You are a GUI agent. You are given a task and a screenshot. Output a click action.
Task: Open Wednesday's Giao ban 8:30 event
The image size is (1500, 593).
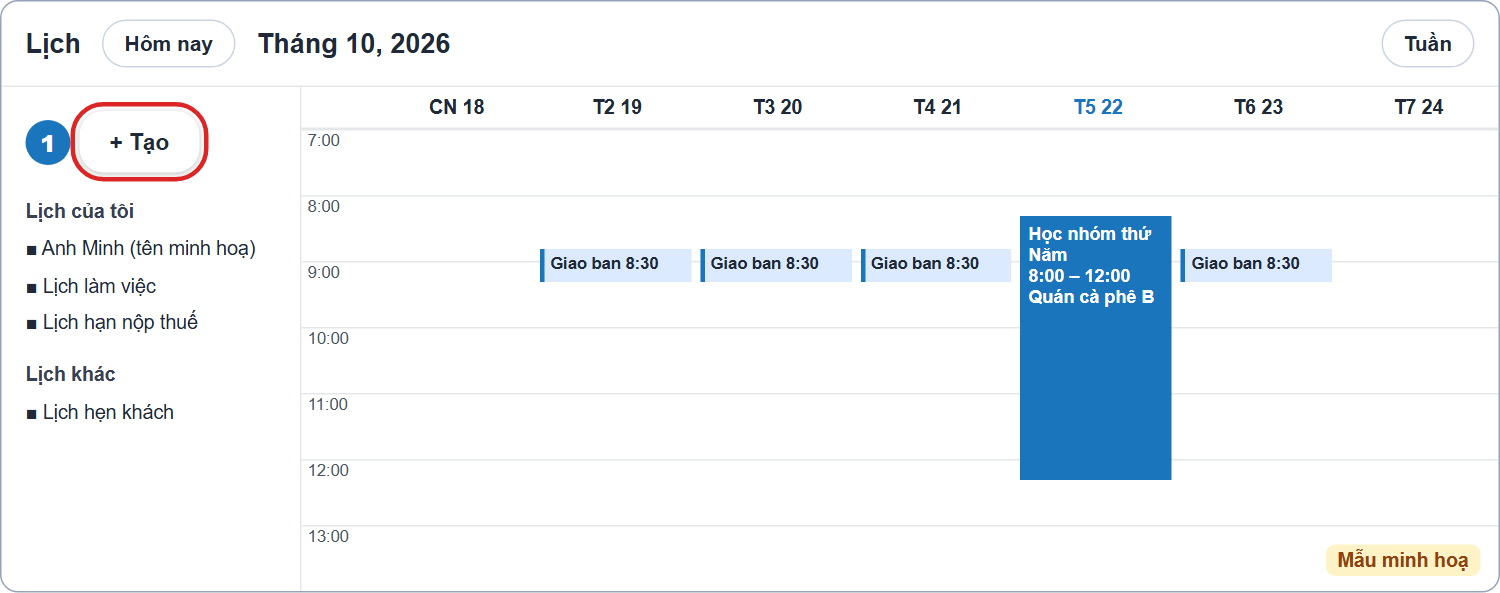(x=936, y=265)
